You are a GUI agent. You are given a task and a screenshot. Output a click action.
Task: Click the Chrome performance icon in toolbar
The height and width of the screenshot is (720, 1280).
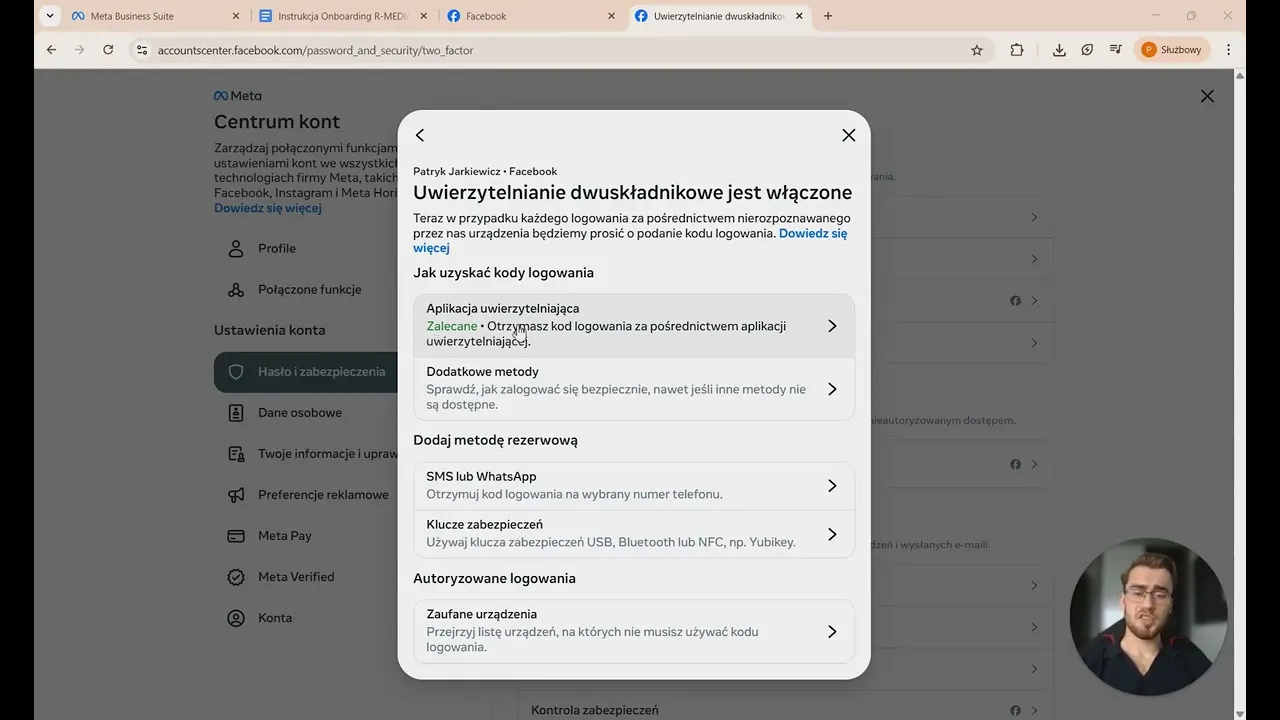pyautogui.click(x=1087, y=50)
